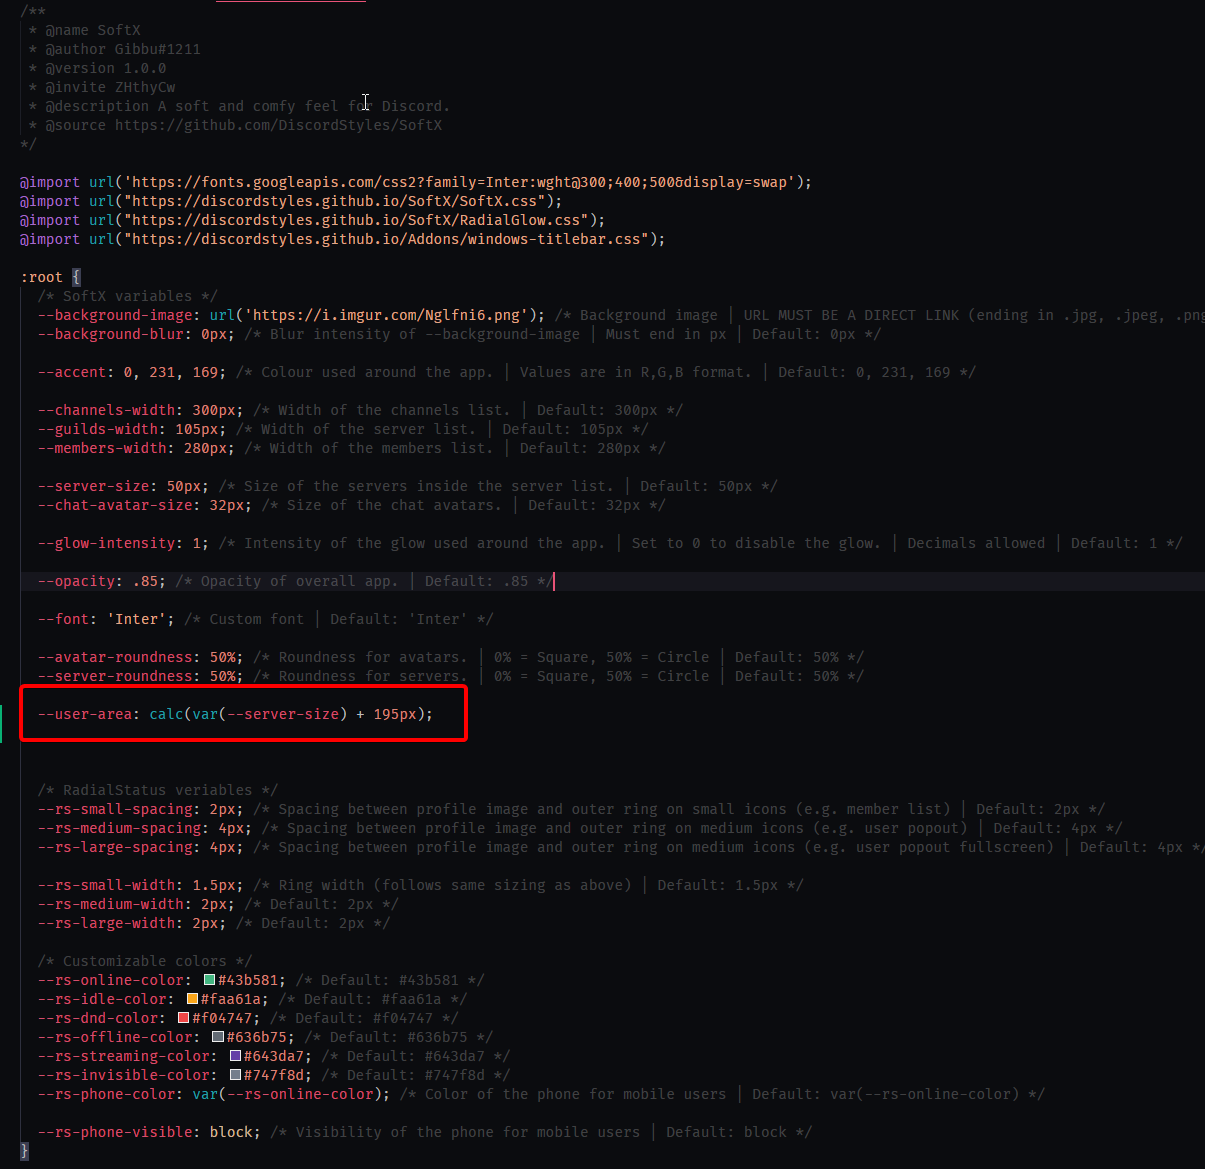Click the gray #636b75 offline color swatch
The width and height of the screenshot is (1205, 1169).
pos(219,1037)
